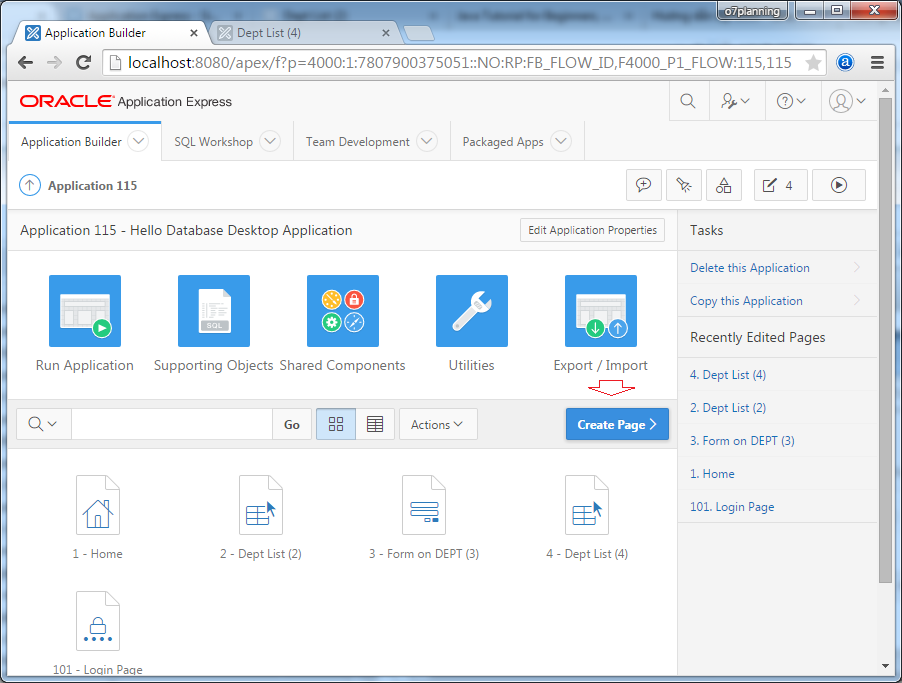Screen dimensions: 902x683
Task: Open Shared Components icon
Action: pos(343,311)
